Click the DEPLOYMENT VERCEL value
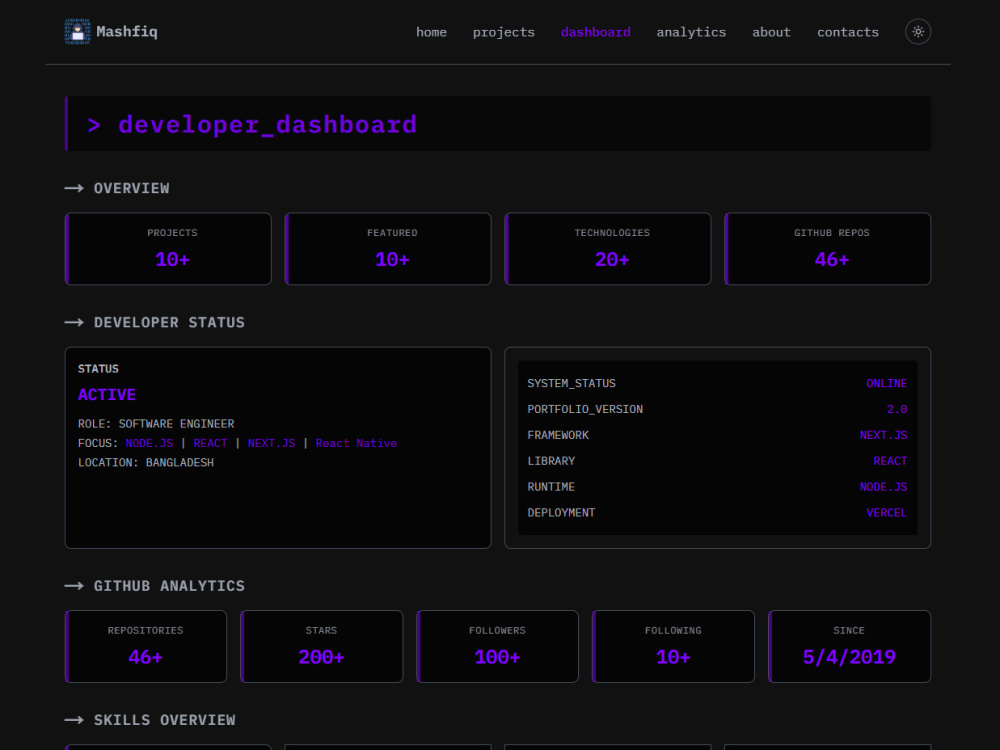Screen dimensions: 1000x750 [886, 513]
